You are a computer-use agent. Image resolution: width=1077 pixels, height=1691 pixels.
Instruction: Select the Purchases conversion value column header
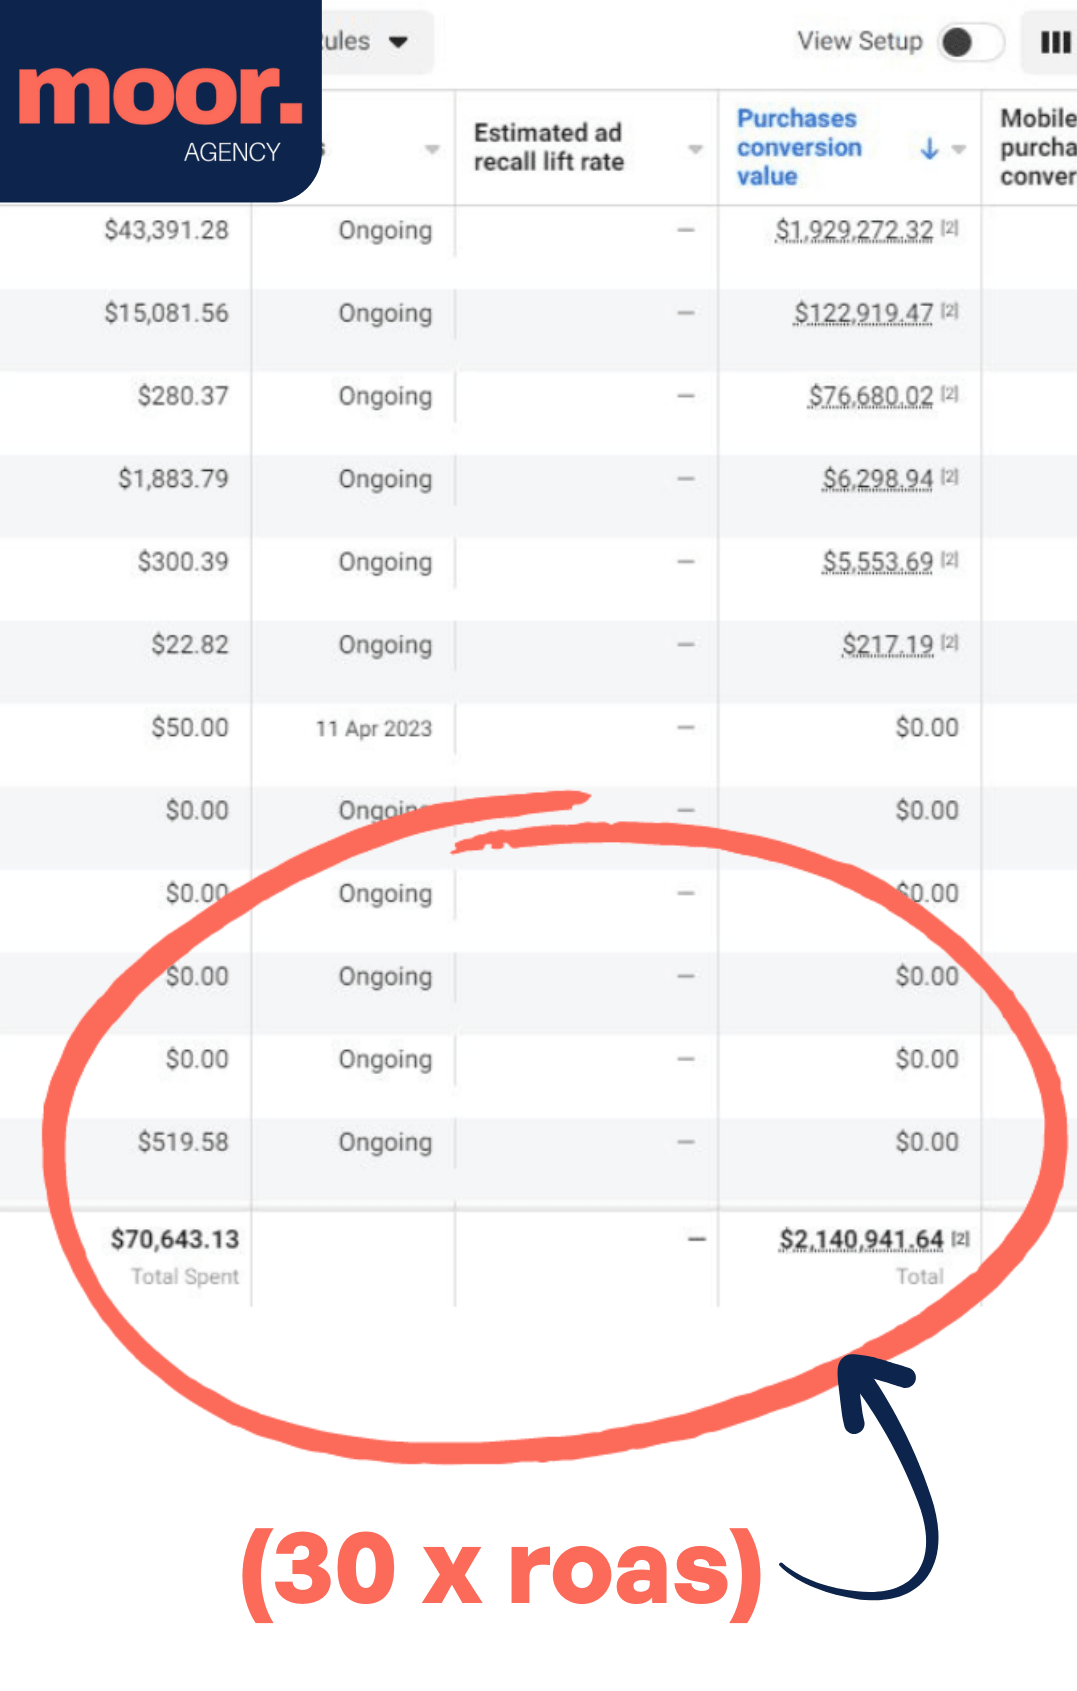[x=798, y=147]
